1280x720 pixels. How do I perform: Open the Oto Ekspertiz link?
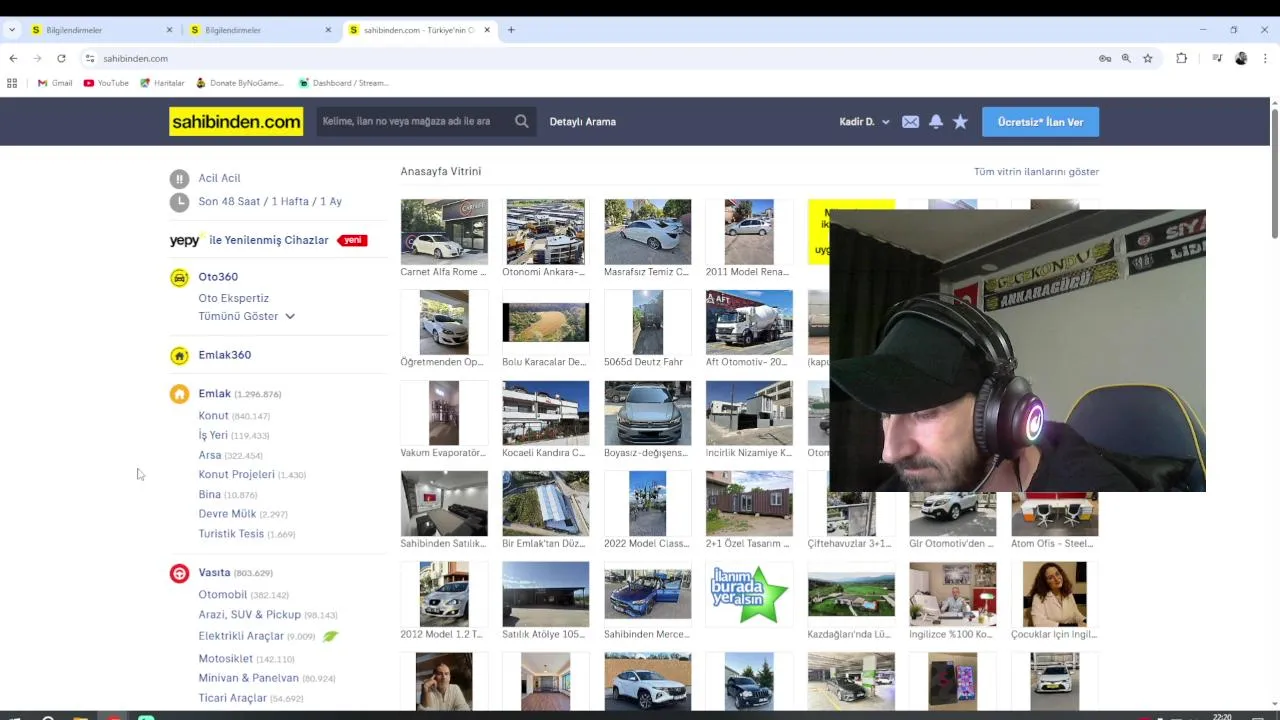coord(233,298)
